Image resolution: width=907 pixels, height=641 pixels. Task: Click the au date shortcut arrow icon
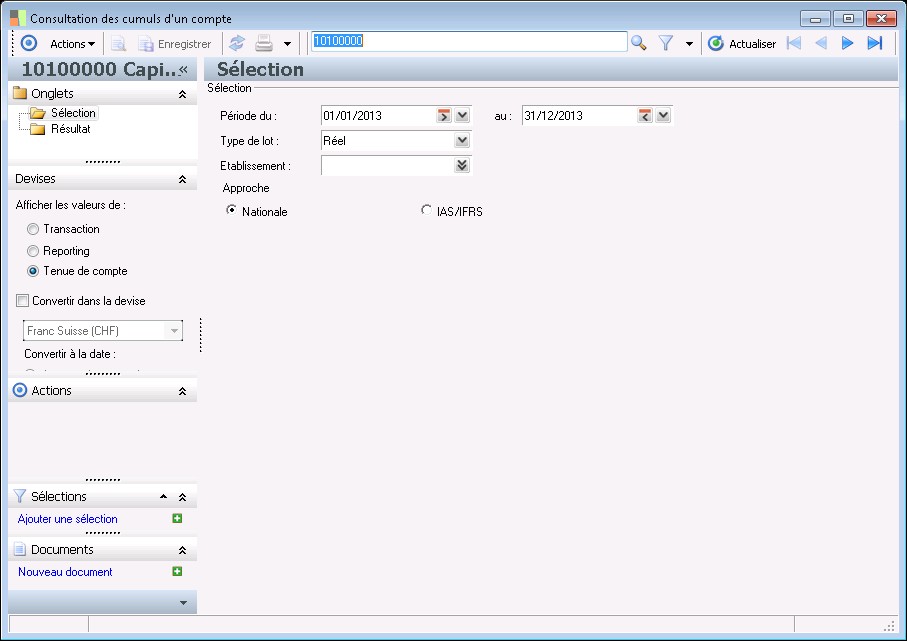coord(645,115)
